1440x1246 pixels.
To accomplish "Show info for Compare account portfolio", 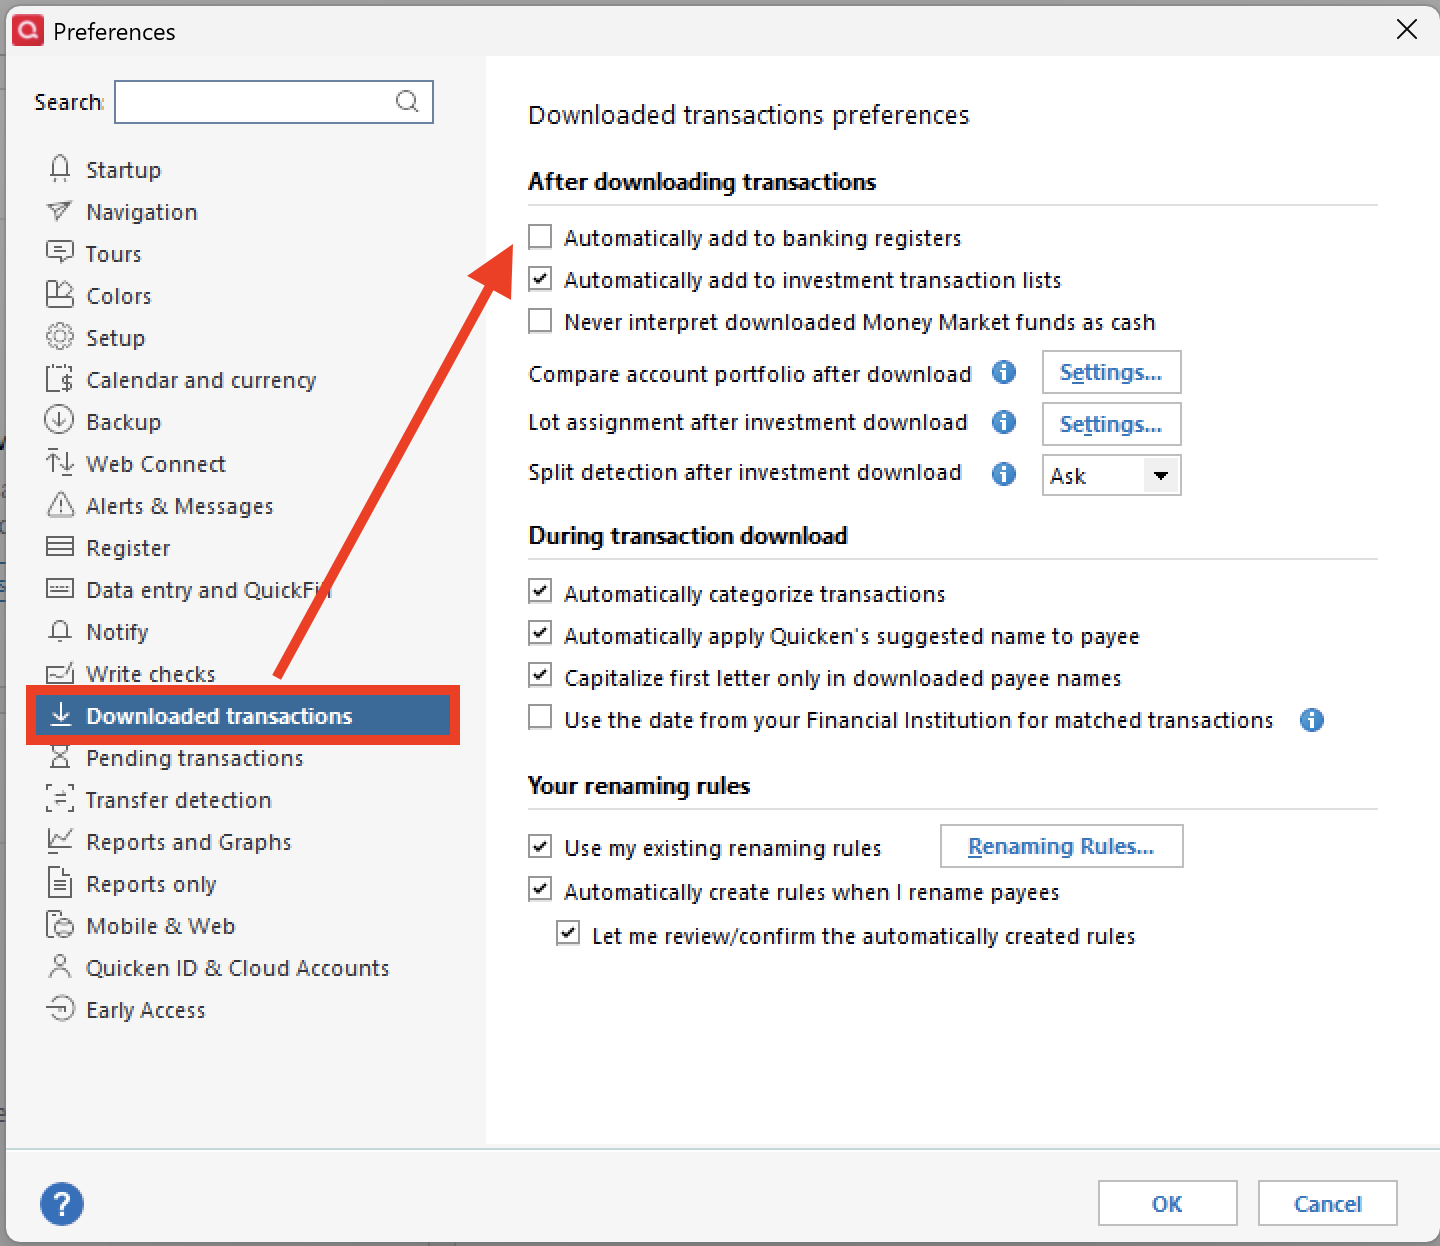I will pyautogui.click(x=1004, y=373).
